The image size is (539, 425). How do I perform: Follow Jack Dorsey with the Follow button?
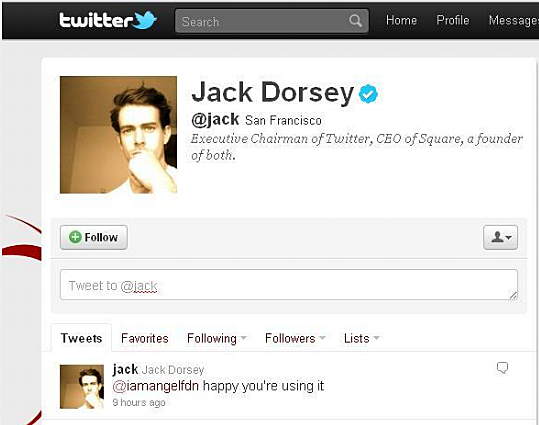94,237
